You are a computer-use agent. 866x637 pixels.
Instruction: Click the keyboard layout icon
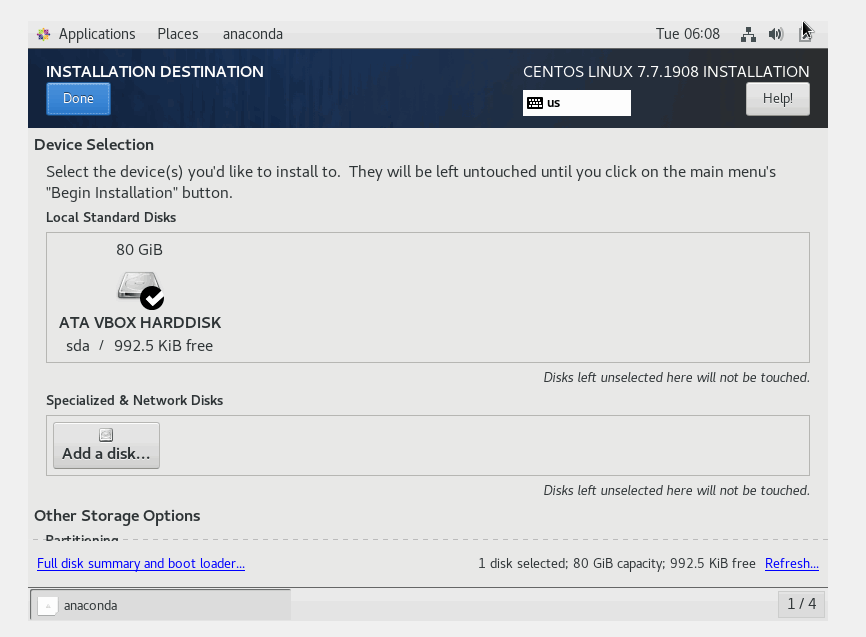[535, 103]
